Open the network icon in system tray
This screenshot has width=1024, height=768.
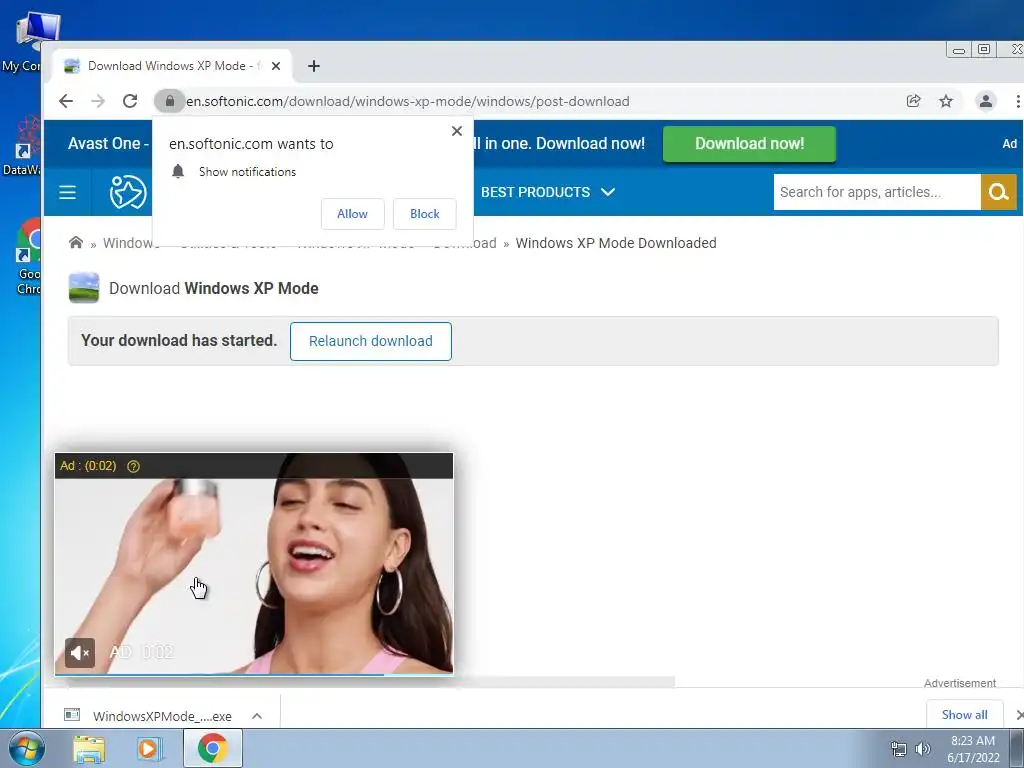tap(899, 749)
